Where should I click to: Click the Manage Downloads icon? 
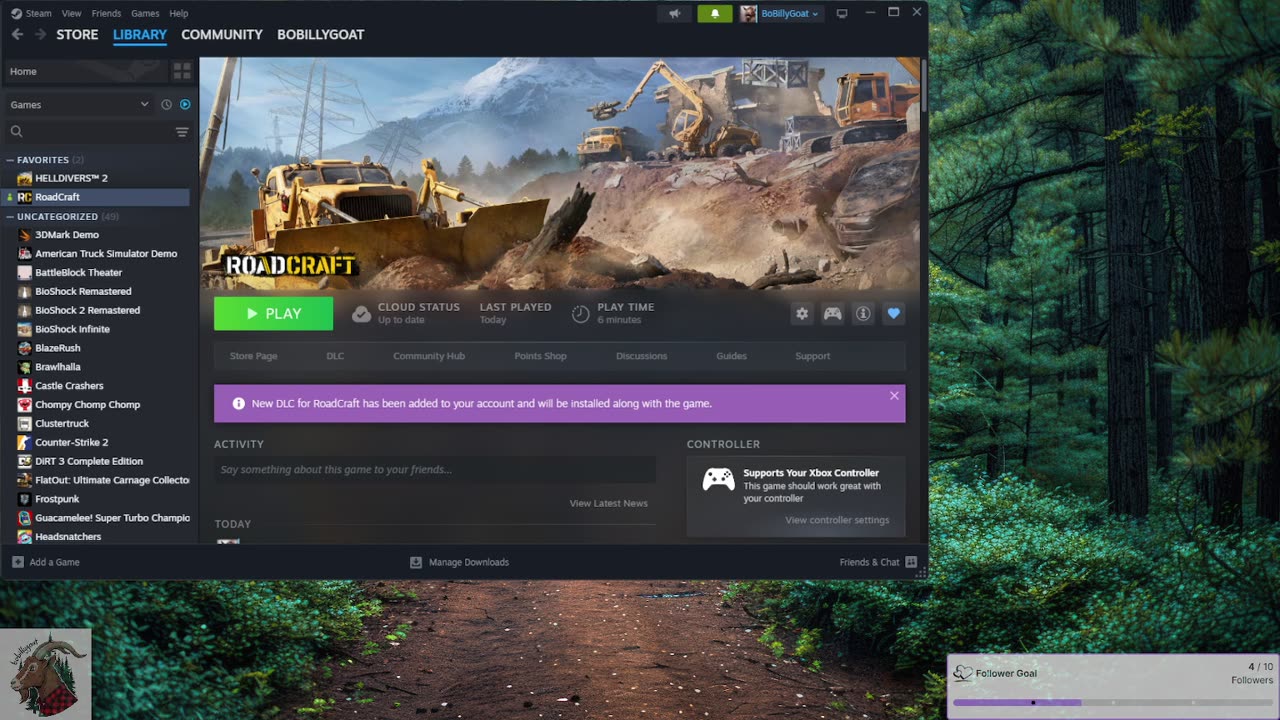coord(416,562)
